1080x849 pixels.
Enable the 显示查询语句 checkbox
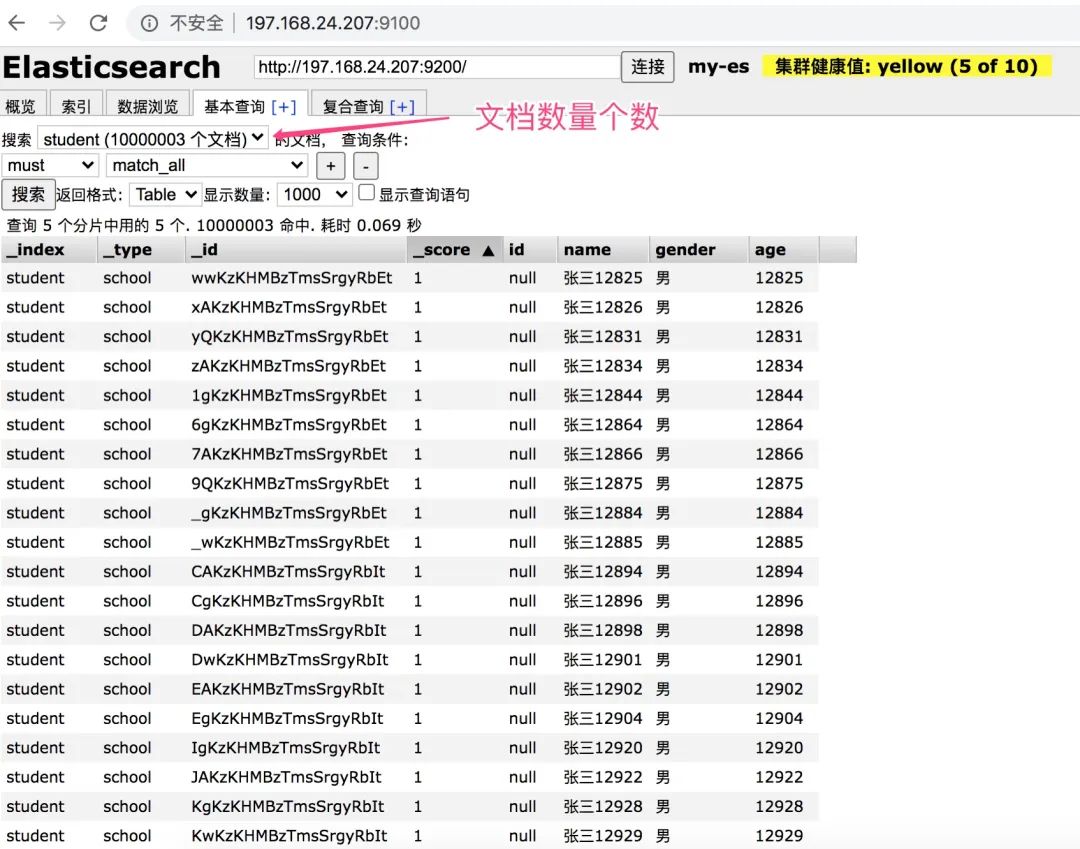367,193
